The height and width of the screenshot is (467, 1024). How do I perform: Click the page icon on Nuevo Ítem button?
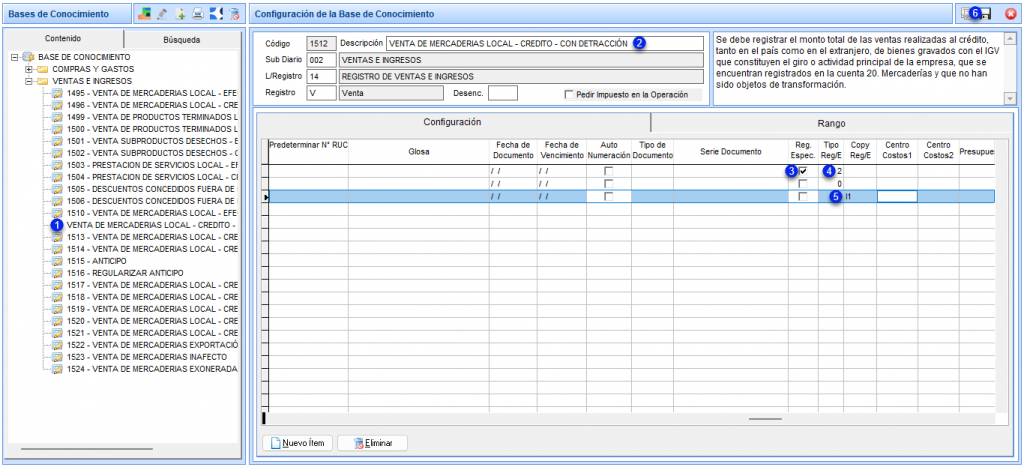[276, 443]
